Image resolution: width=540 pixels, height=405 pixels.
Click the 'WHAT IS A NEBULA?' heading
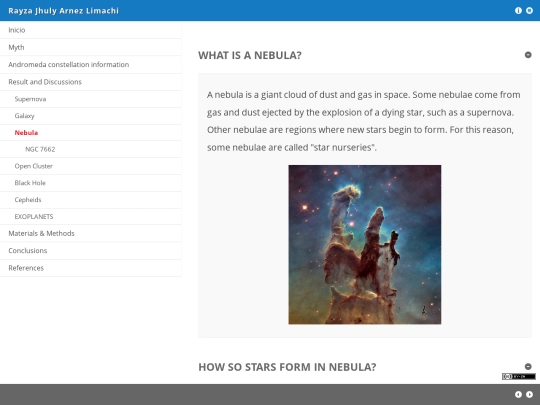click(250, 55)
